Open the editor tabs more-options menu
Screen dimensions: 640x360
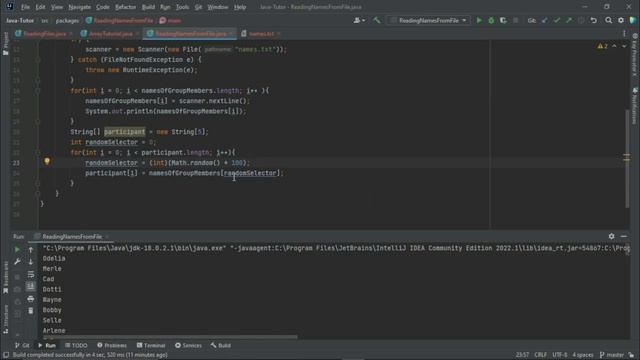pyautogui.click(x=624, y=34)
